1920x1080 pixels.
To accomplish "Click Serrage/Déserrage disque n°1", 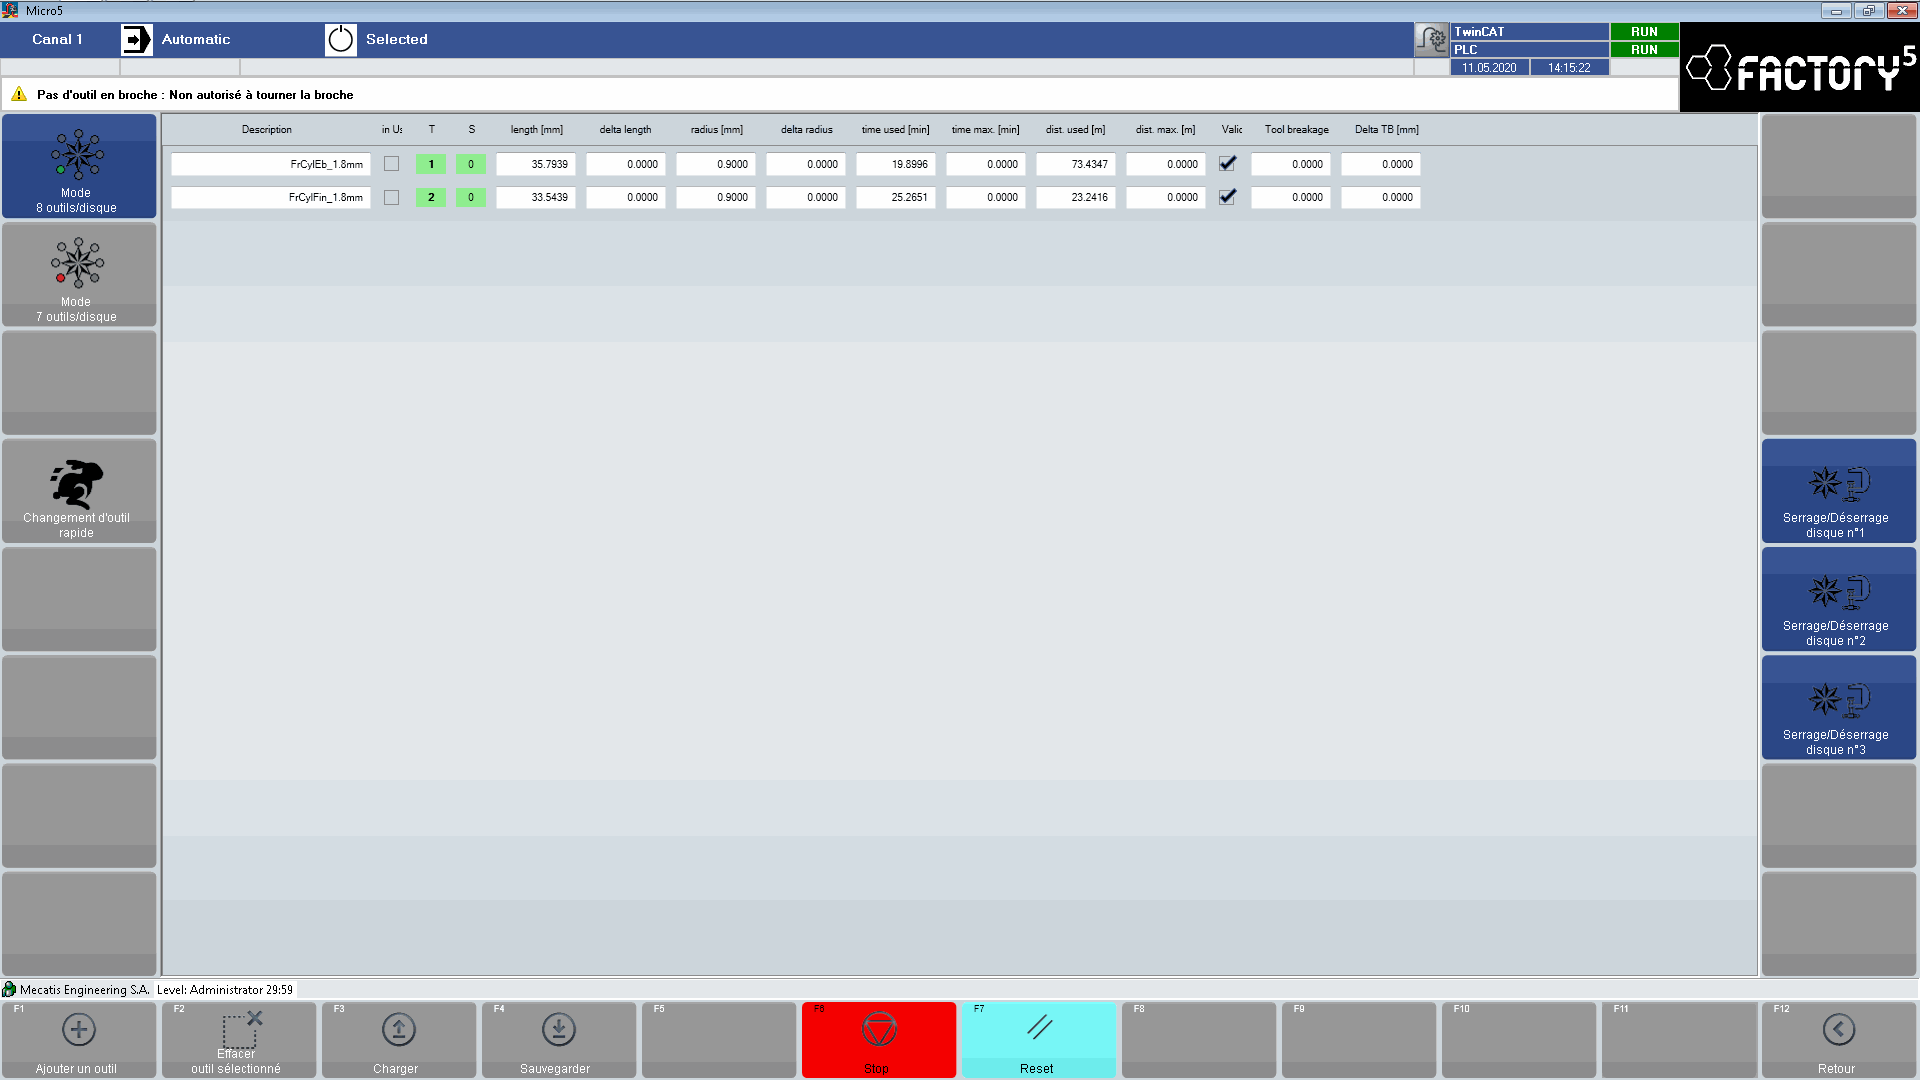I will pyautogui.click(x=1838, y=491).
